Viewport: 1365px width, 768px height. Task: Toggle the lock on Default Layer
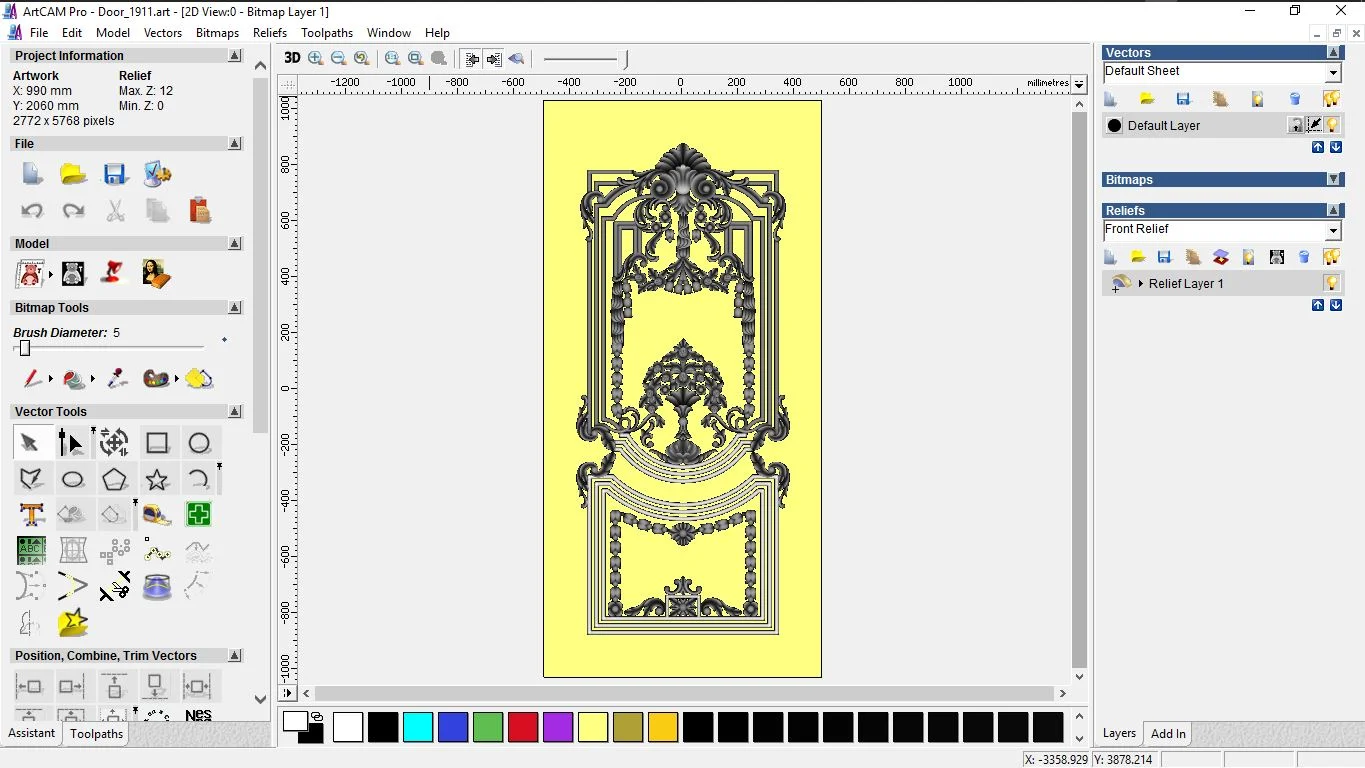click(x=1297, y=124)
